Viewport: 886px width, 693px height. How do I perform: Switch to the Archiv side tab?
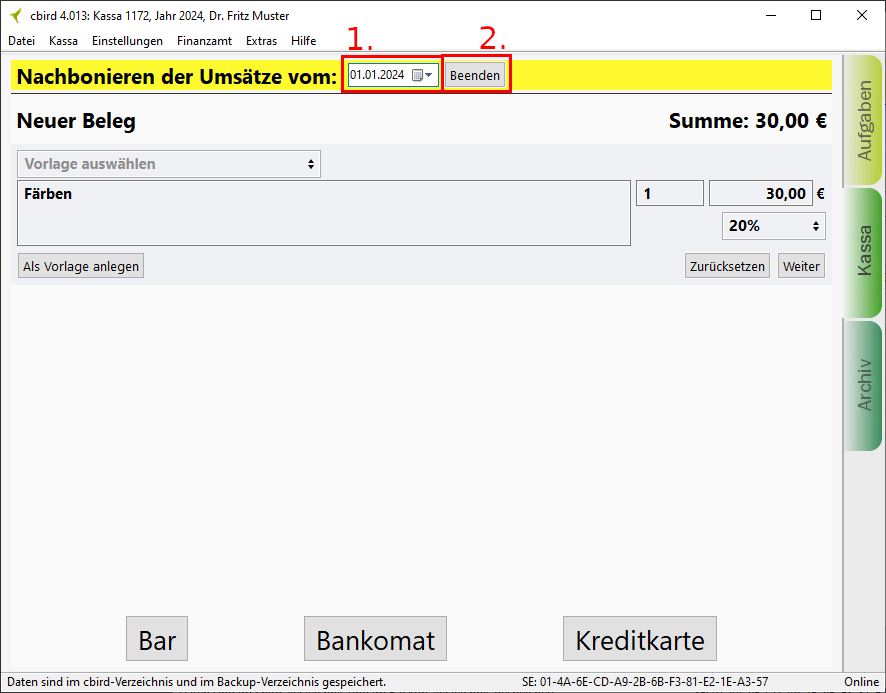pyautogui.click(x=864, y=385)
